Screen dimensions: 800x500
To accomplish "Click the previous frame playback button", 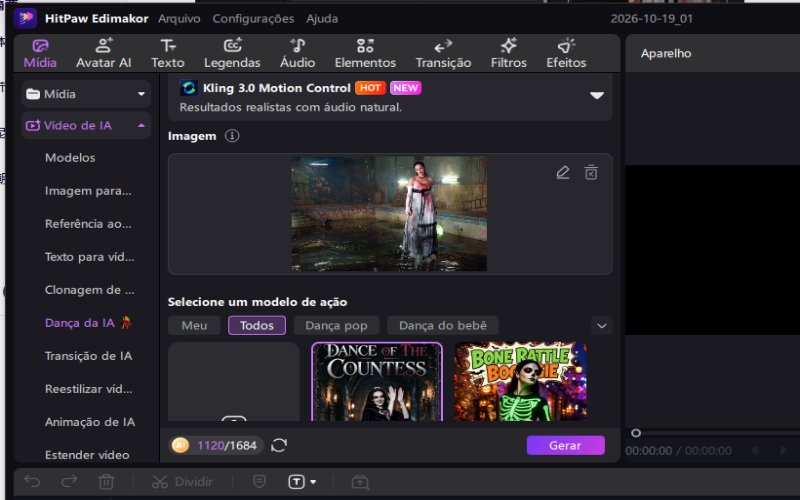I will (755, 451).
